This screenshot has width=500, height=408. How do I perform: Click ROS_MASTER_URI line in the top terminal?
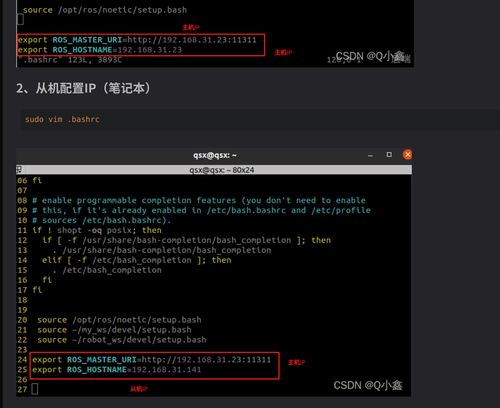point(137,40)
